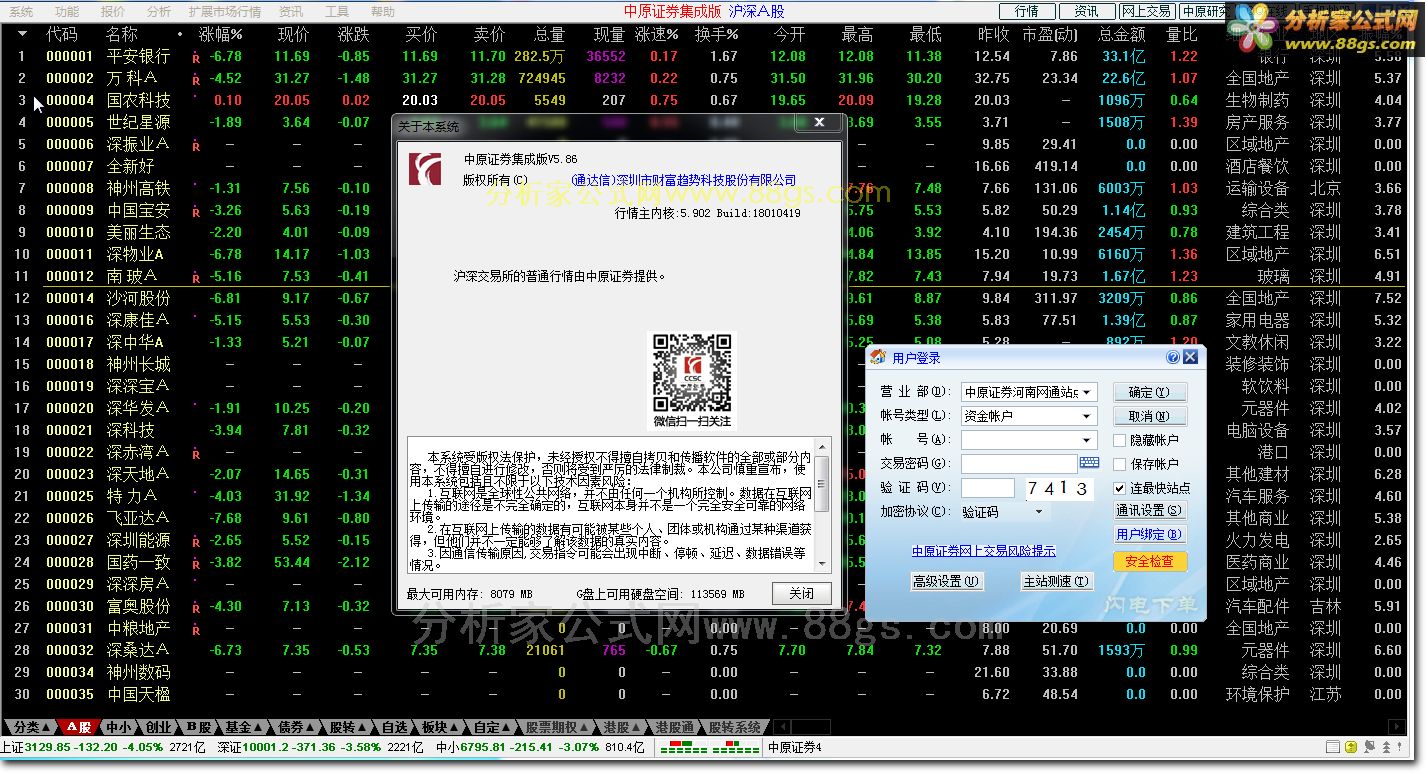Click the green-red market breadth indicator

708,747
